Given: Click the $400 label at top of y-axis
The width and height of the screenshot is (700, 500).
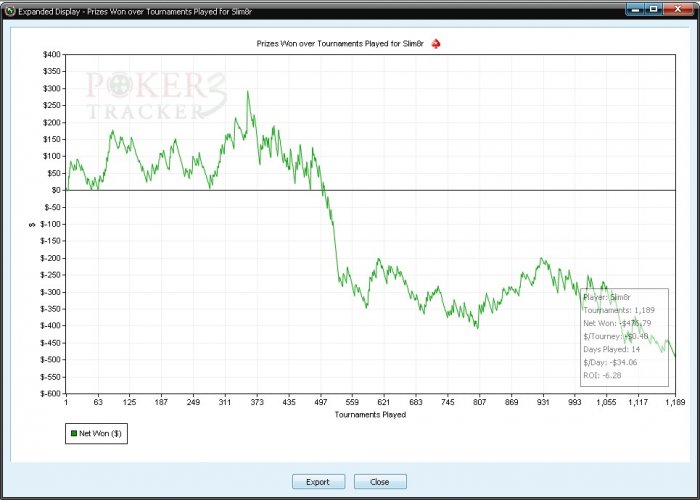Looking at the screenshot, I should click(52, 54).
